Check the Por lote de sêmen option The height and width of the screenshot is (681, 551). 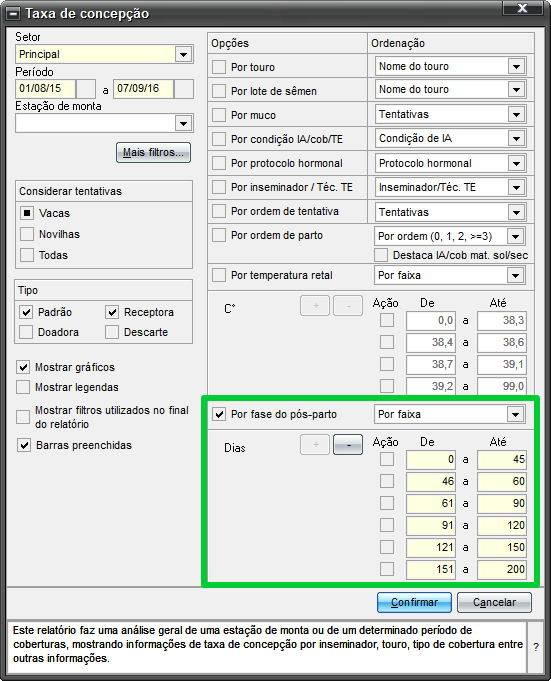(x=219, y=91)
